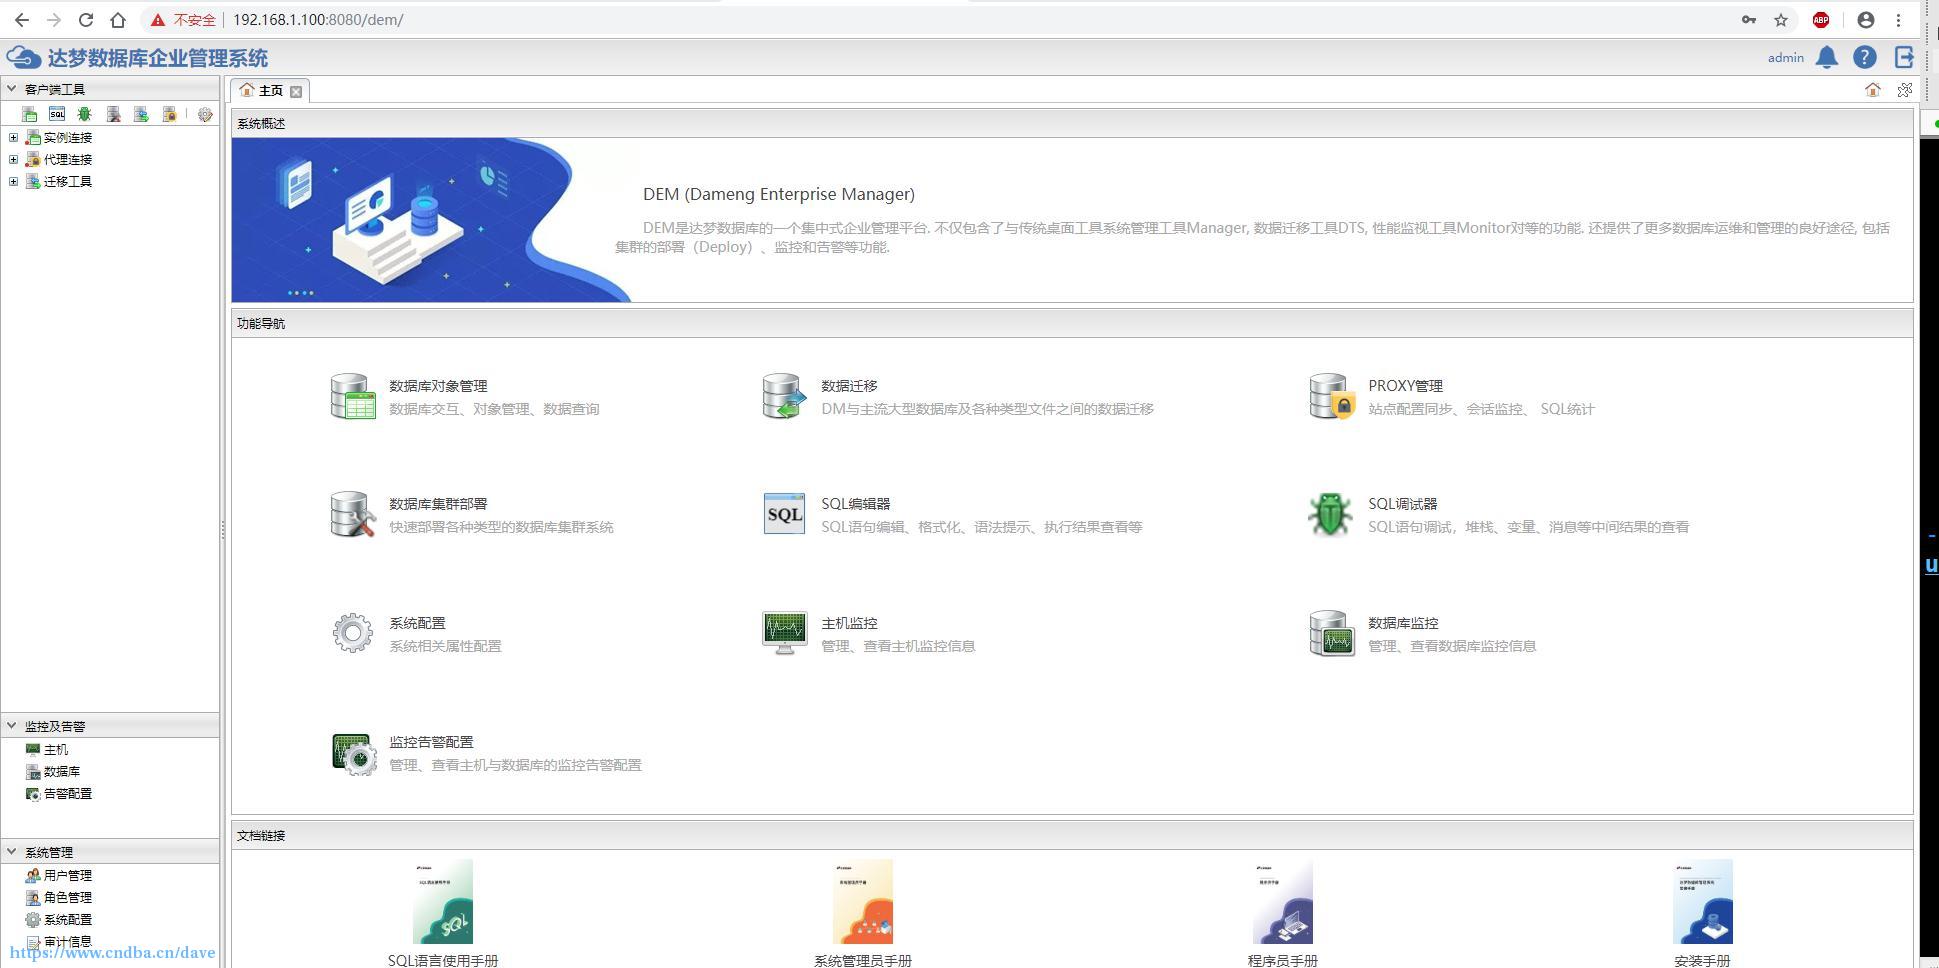Open the browser profile account icon
The width and height of the screenshot is (1939, 968).
1865,20
